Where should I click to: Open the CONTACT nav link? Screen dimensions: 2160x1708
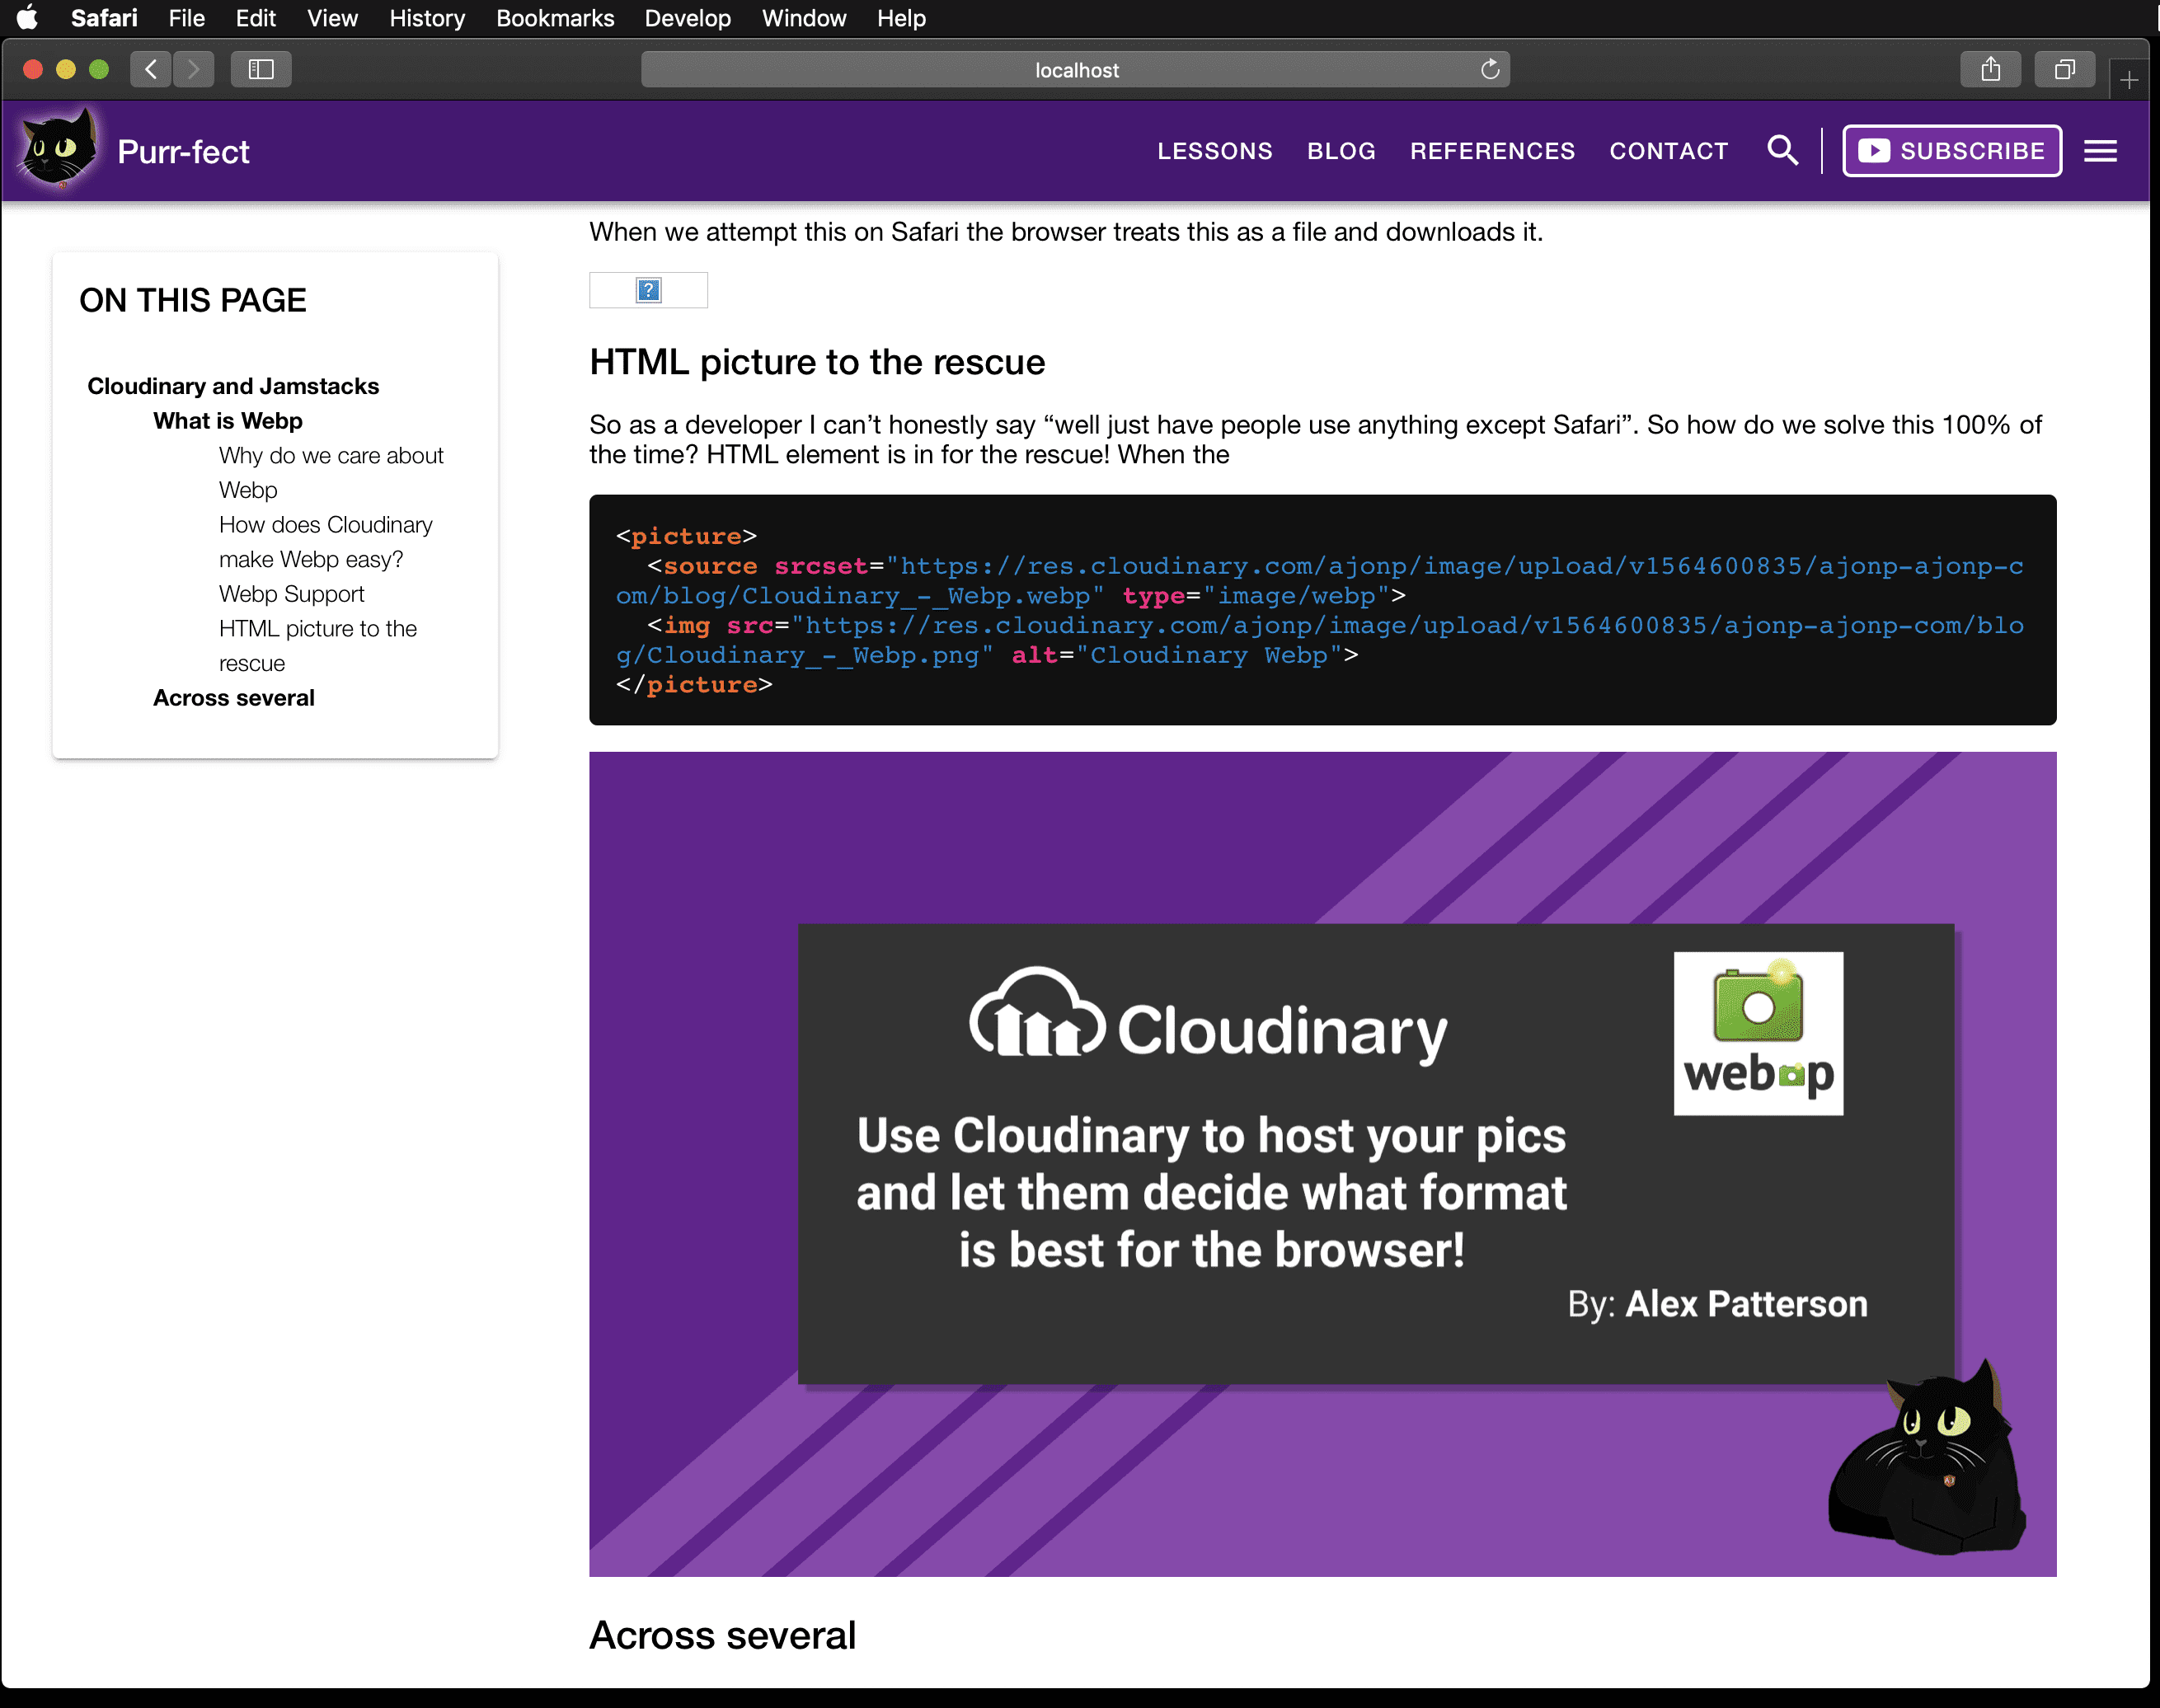click(1668, 151)
